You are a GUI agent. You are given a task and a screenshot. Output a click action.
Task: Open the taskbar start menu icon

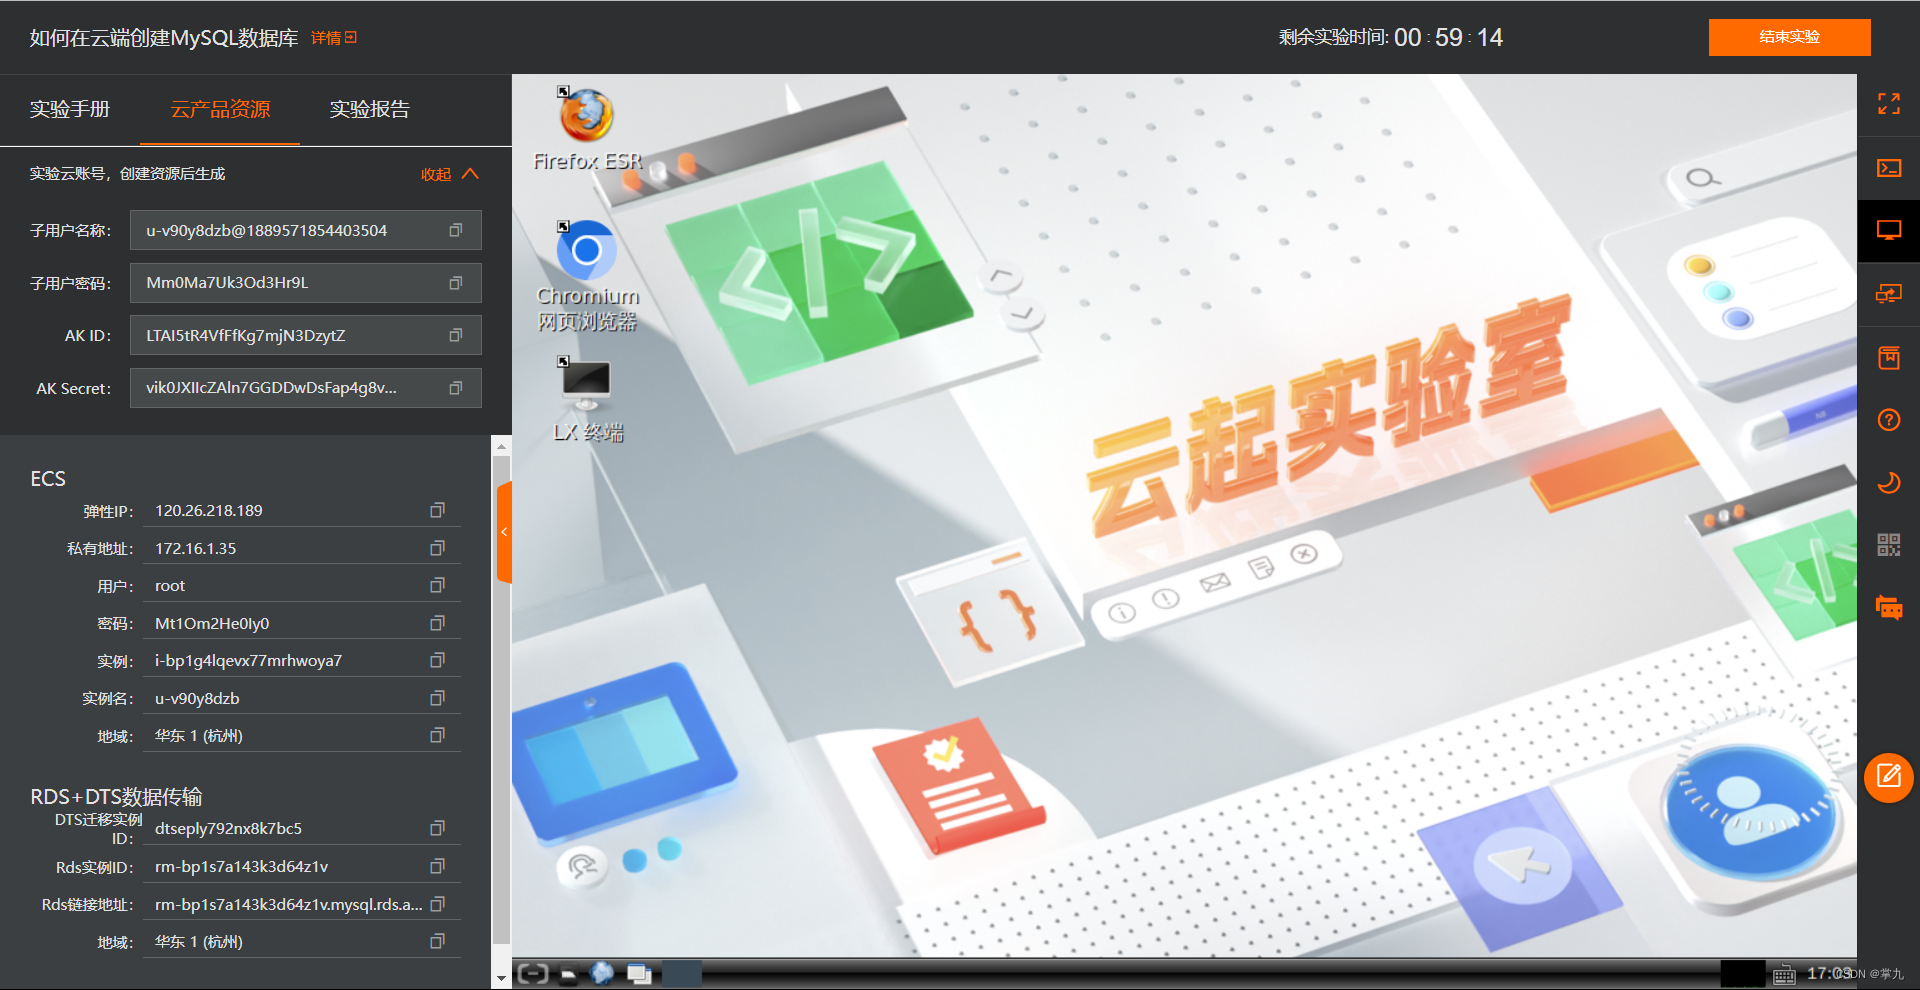[x=533, y=973]
